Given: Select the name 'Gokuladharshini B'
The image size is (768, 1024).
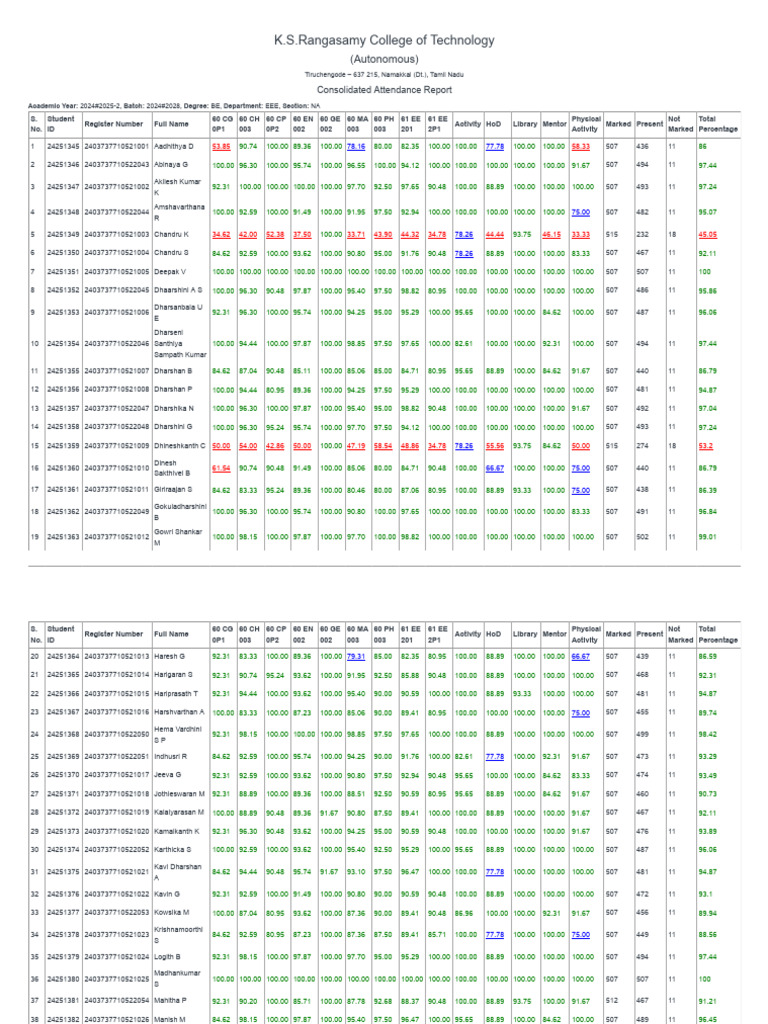Looking at the screenshot, I should 180,512.
